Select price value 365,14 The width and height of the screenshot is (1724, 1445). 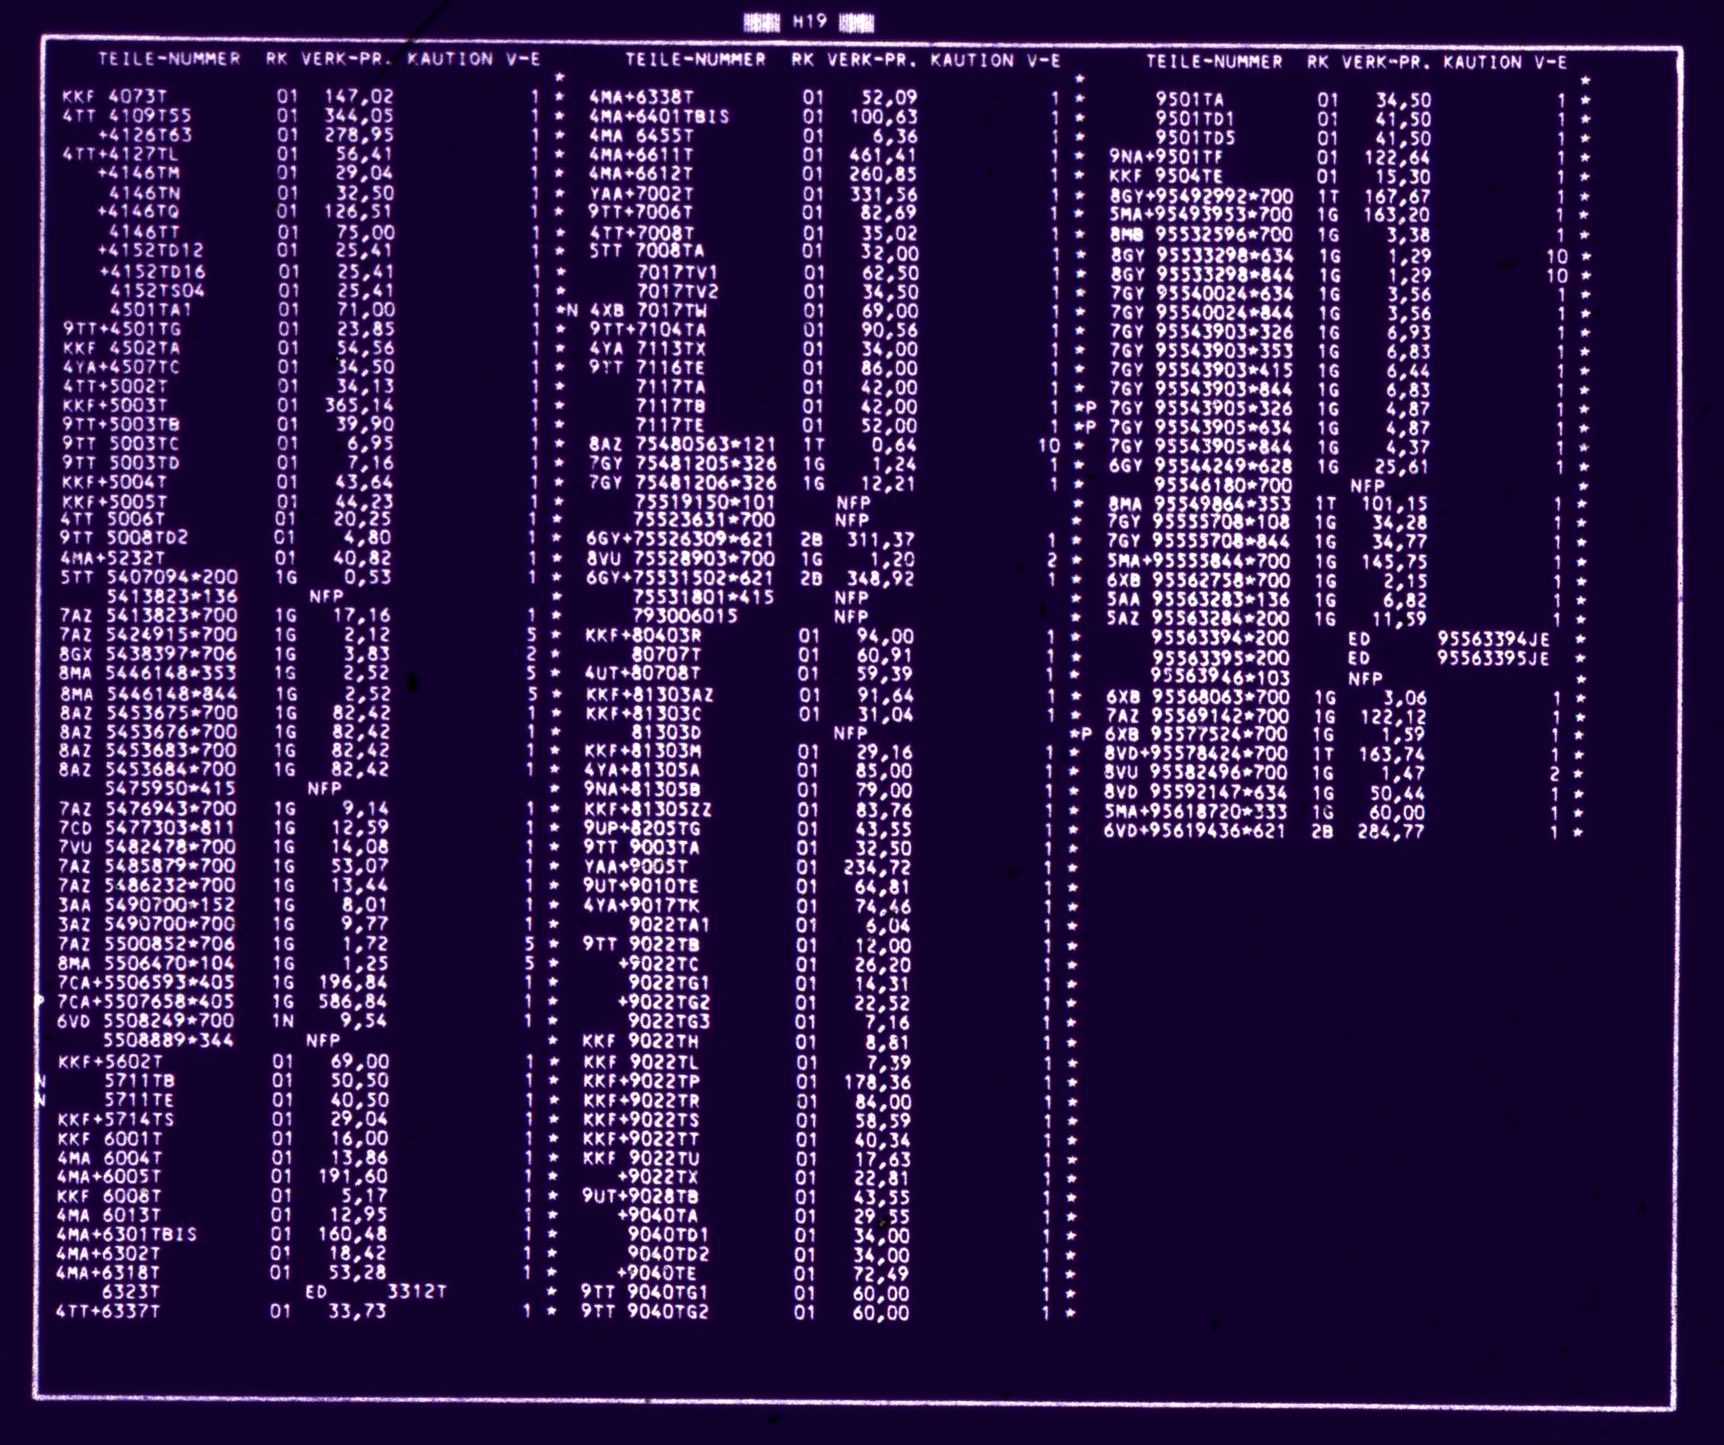360,406
